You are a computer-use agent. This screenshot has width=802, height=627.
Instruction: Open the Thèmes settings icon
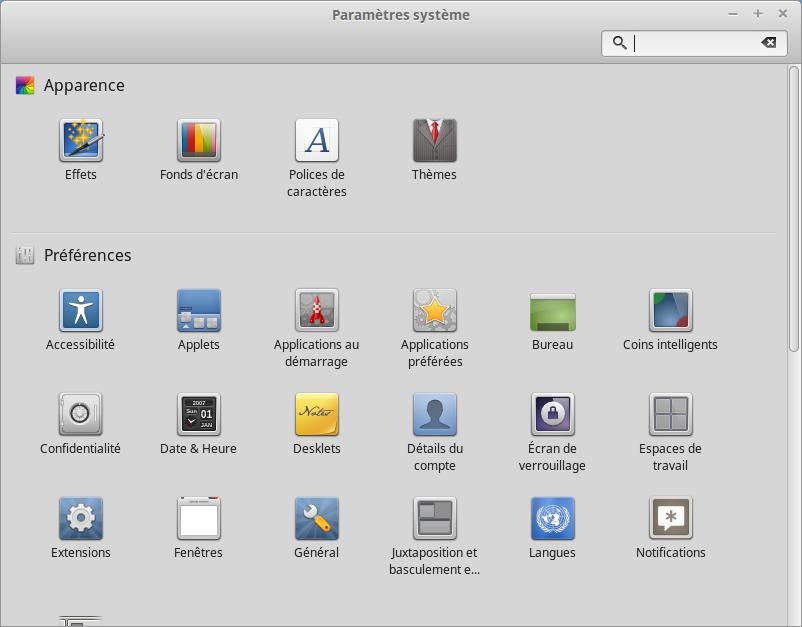coord(434,140)
